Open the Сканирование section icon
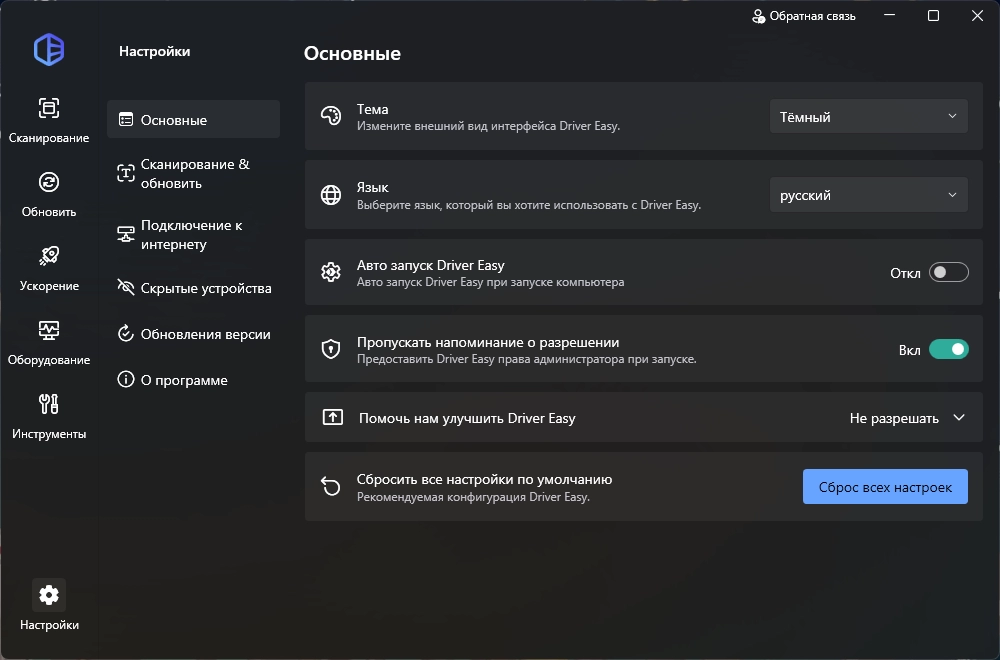 pos(49,108)
